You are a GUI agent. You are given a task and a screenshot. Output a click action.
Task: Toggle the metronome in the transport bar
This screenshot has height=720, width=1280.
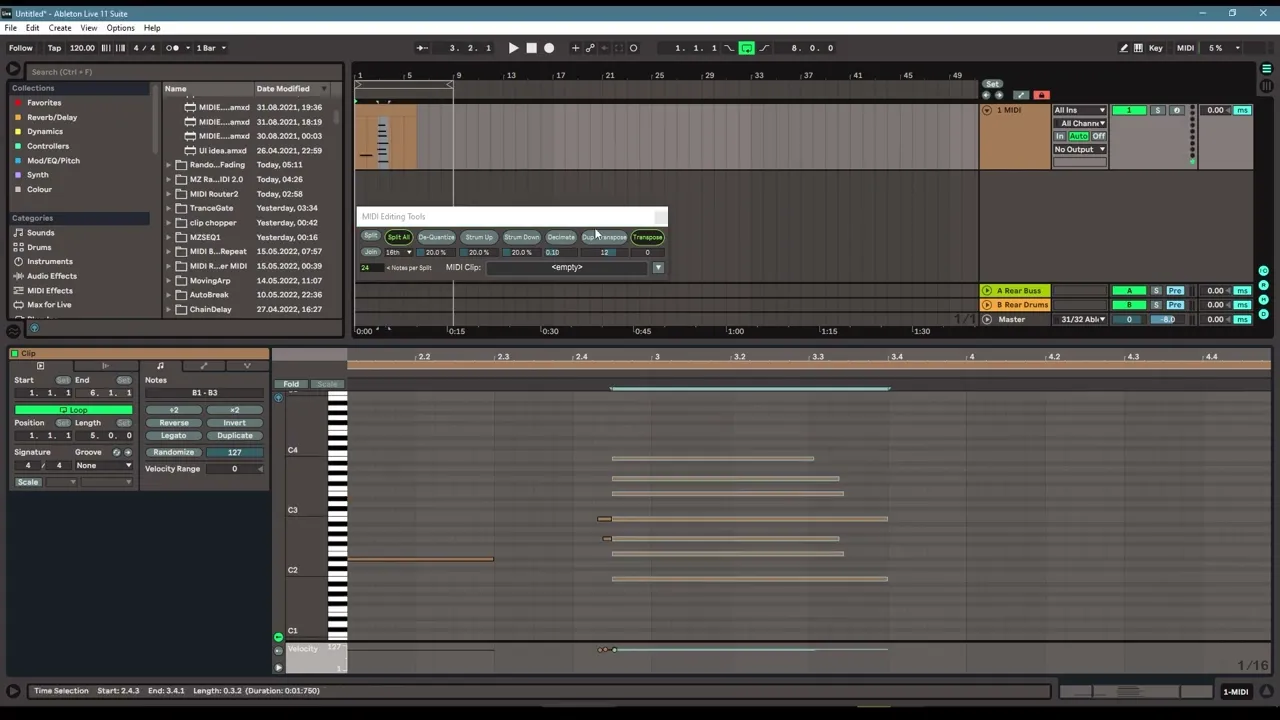tap(173, 48)
